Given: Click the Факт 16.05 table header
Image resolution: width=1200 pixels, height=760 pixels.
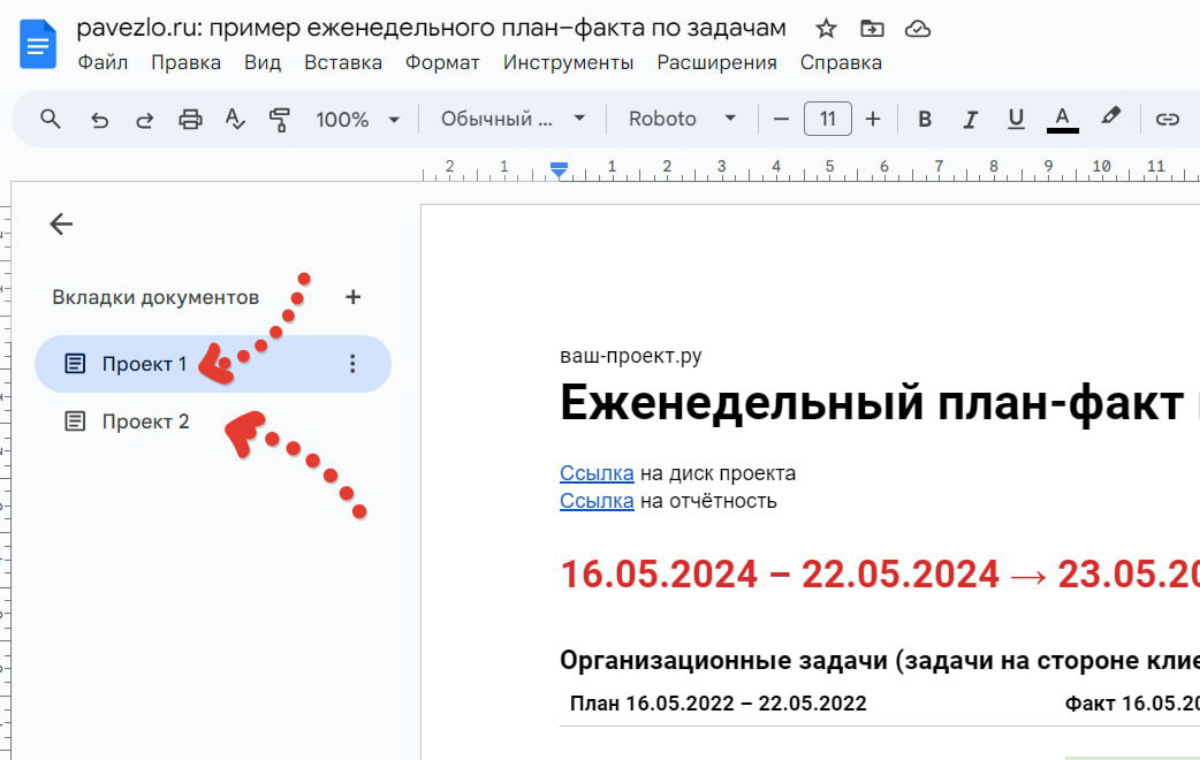Looking at the screenshot, I should click(x=1132, y=703).
